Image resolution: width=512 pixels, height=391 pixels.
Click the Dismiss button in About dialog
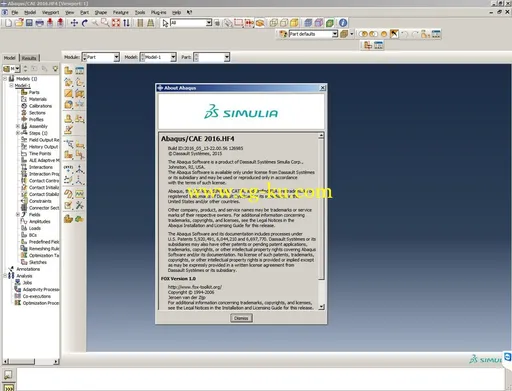(x=241, y=318)
